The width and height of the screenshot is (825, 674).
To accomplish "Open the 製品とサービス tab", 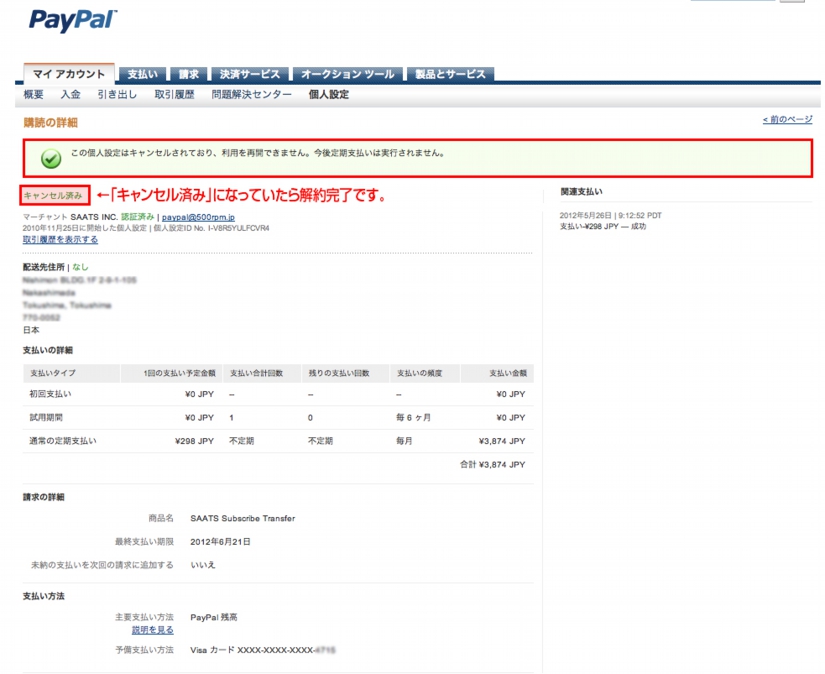I will click(x=450, y=74).
